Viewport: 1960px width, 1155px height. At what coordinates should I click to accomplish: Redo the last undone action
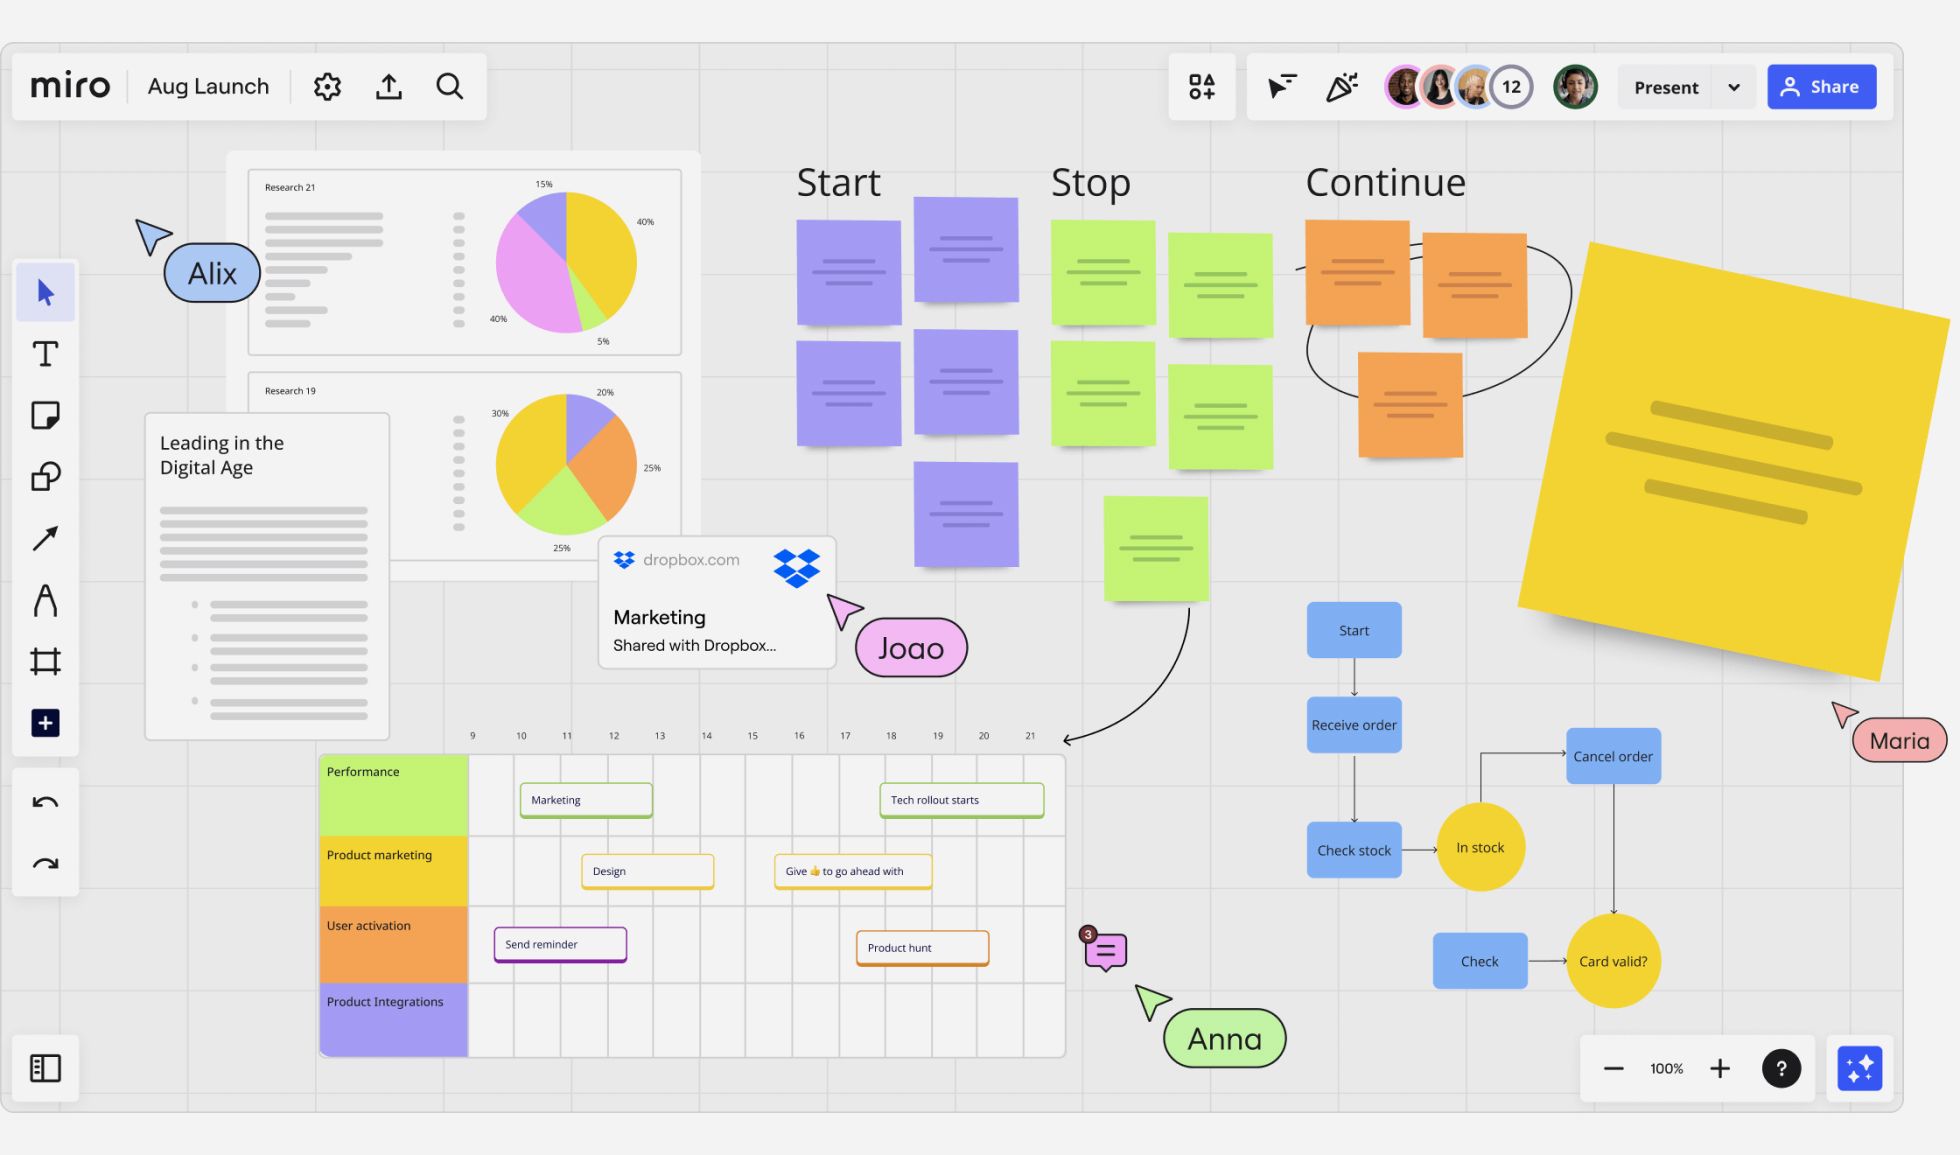[x=45, y=864]
